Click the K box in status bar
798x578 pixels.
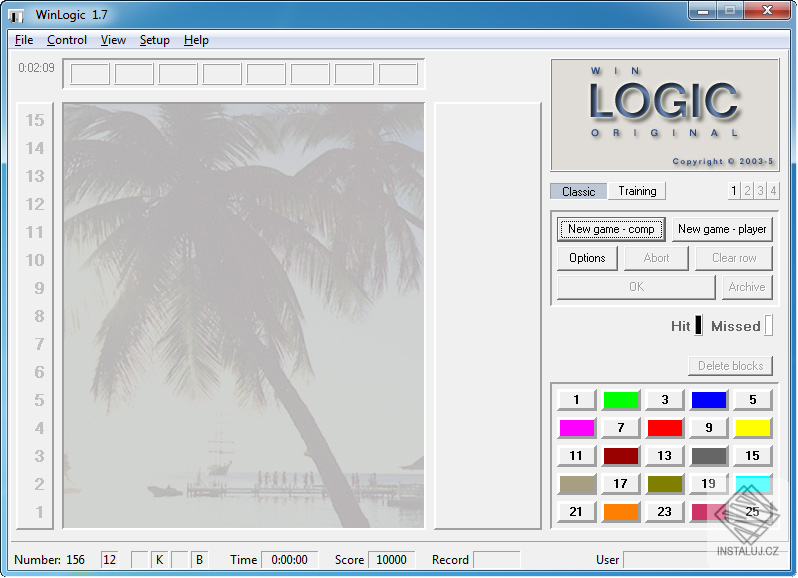(159, 560)
